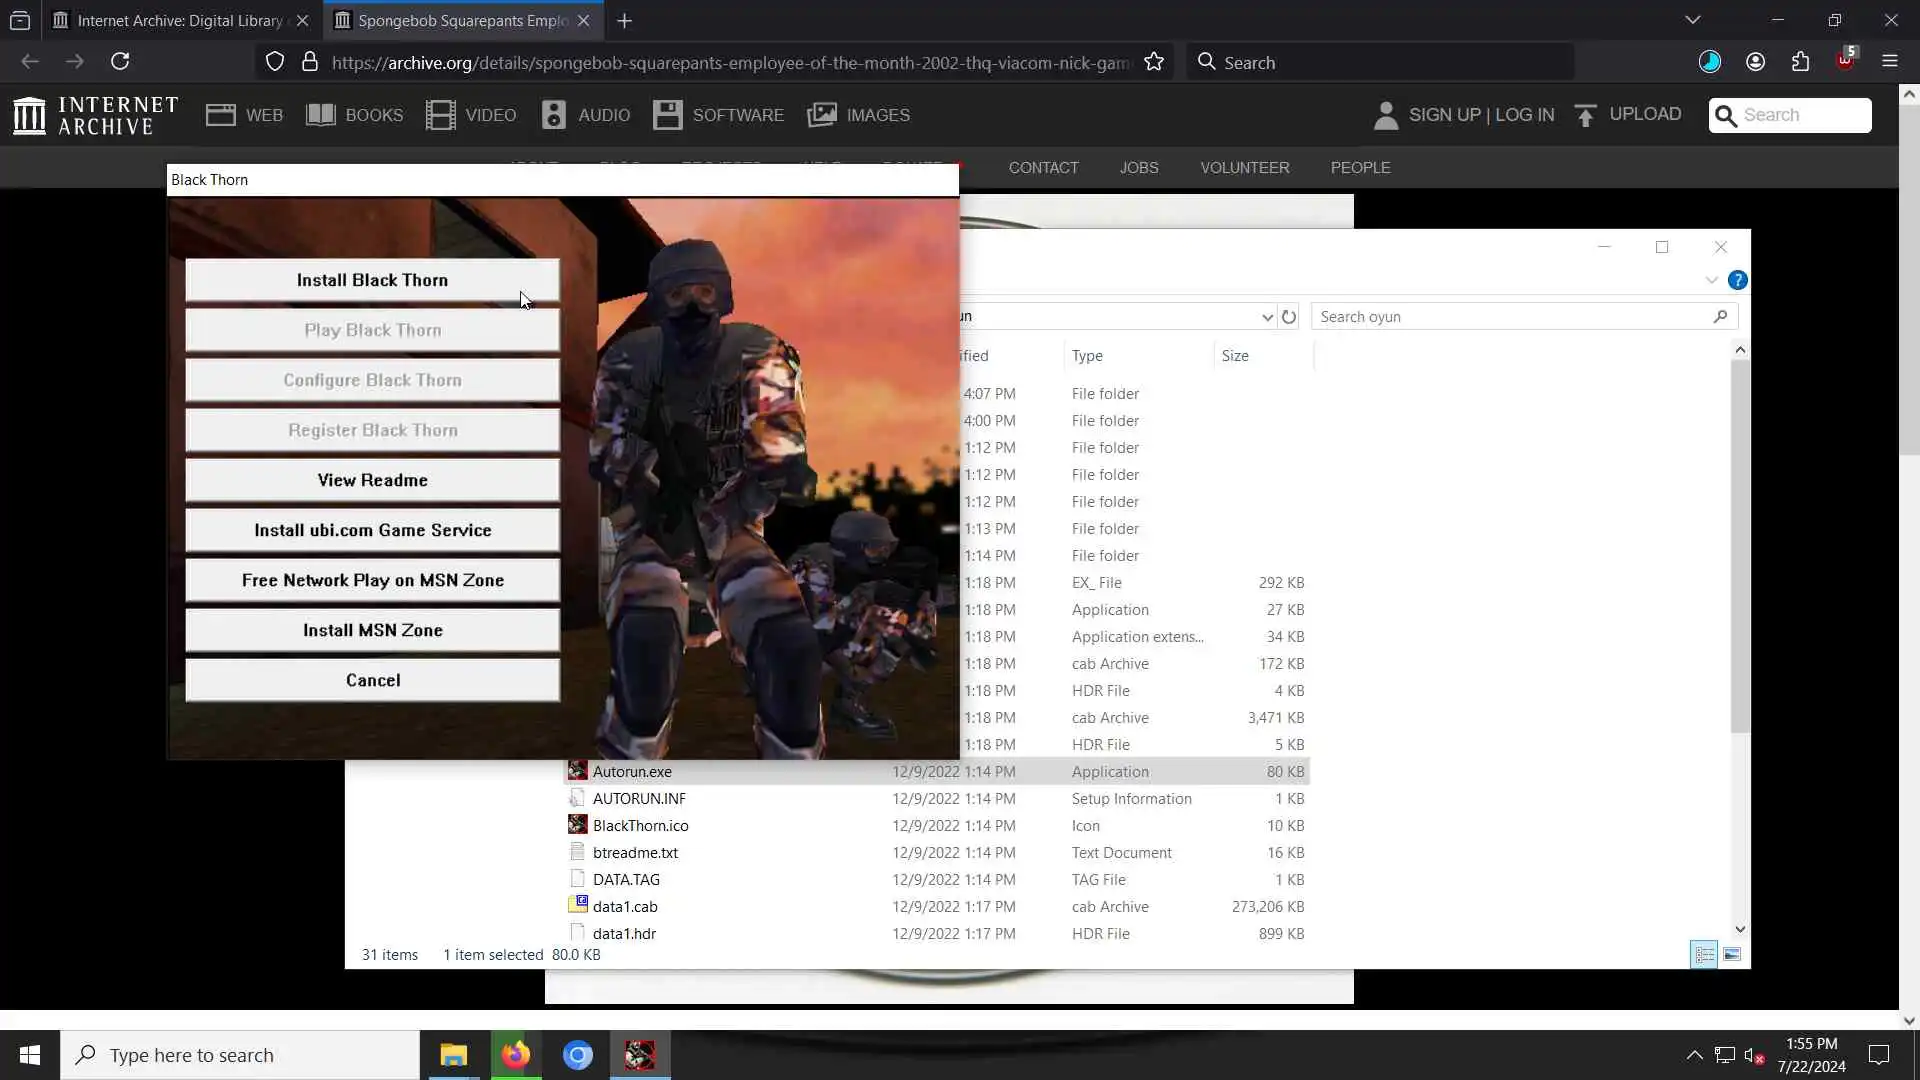Open the Firefox taskbar icon
The width and height of the screenshot is (1920, 1080).
(516, 1055)
